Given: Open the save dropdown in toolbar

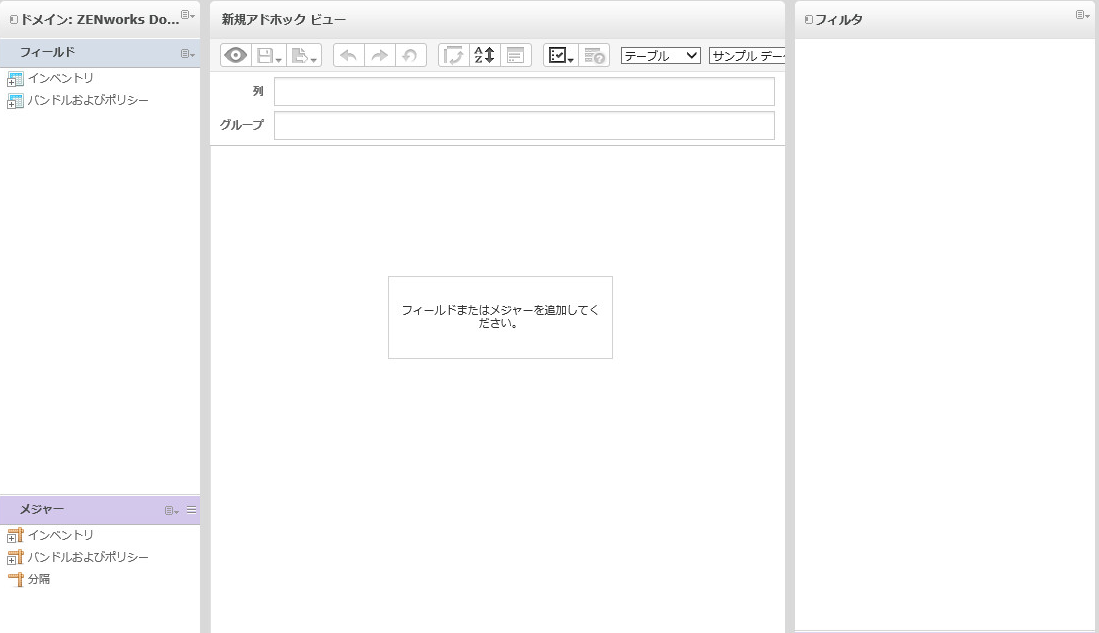Looking at the screenshot, I should pyautogui.click(x=269, y=55).
